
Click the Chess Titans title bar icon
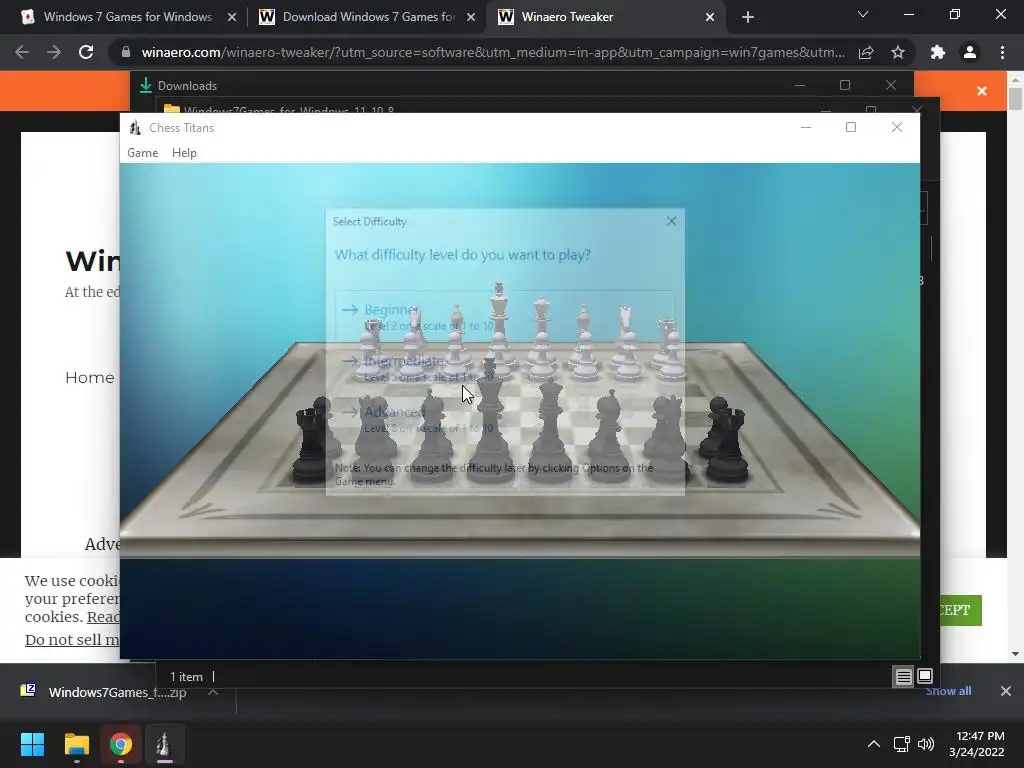point(135,127)
